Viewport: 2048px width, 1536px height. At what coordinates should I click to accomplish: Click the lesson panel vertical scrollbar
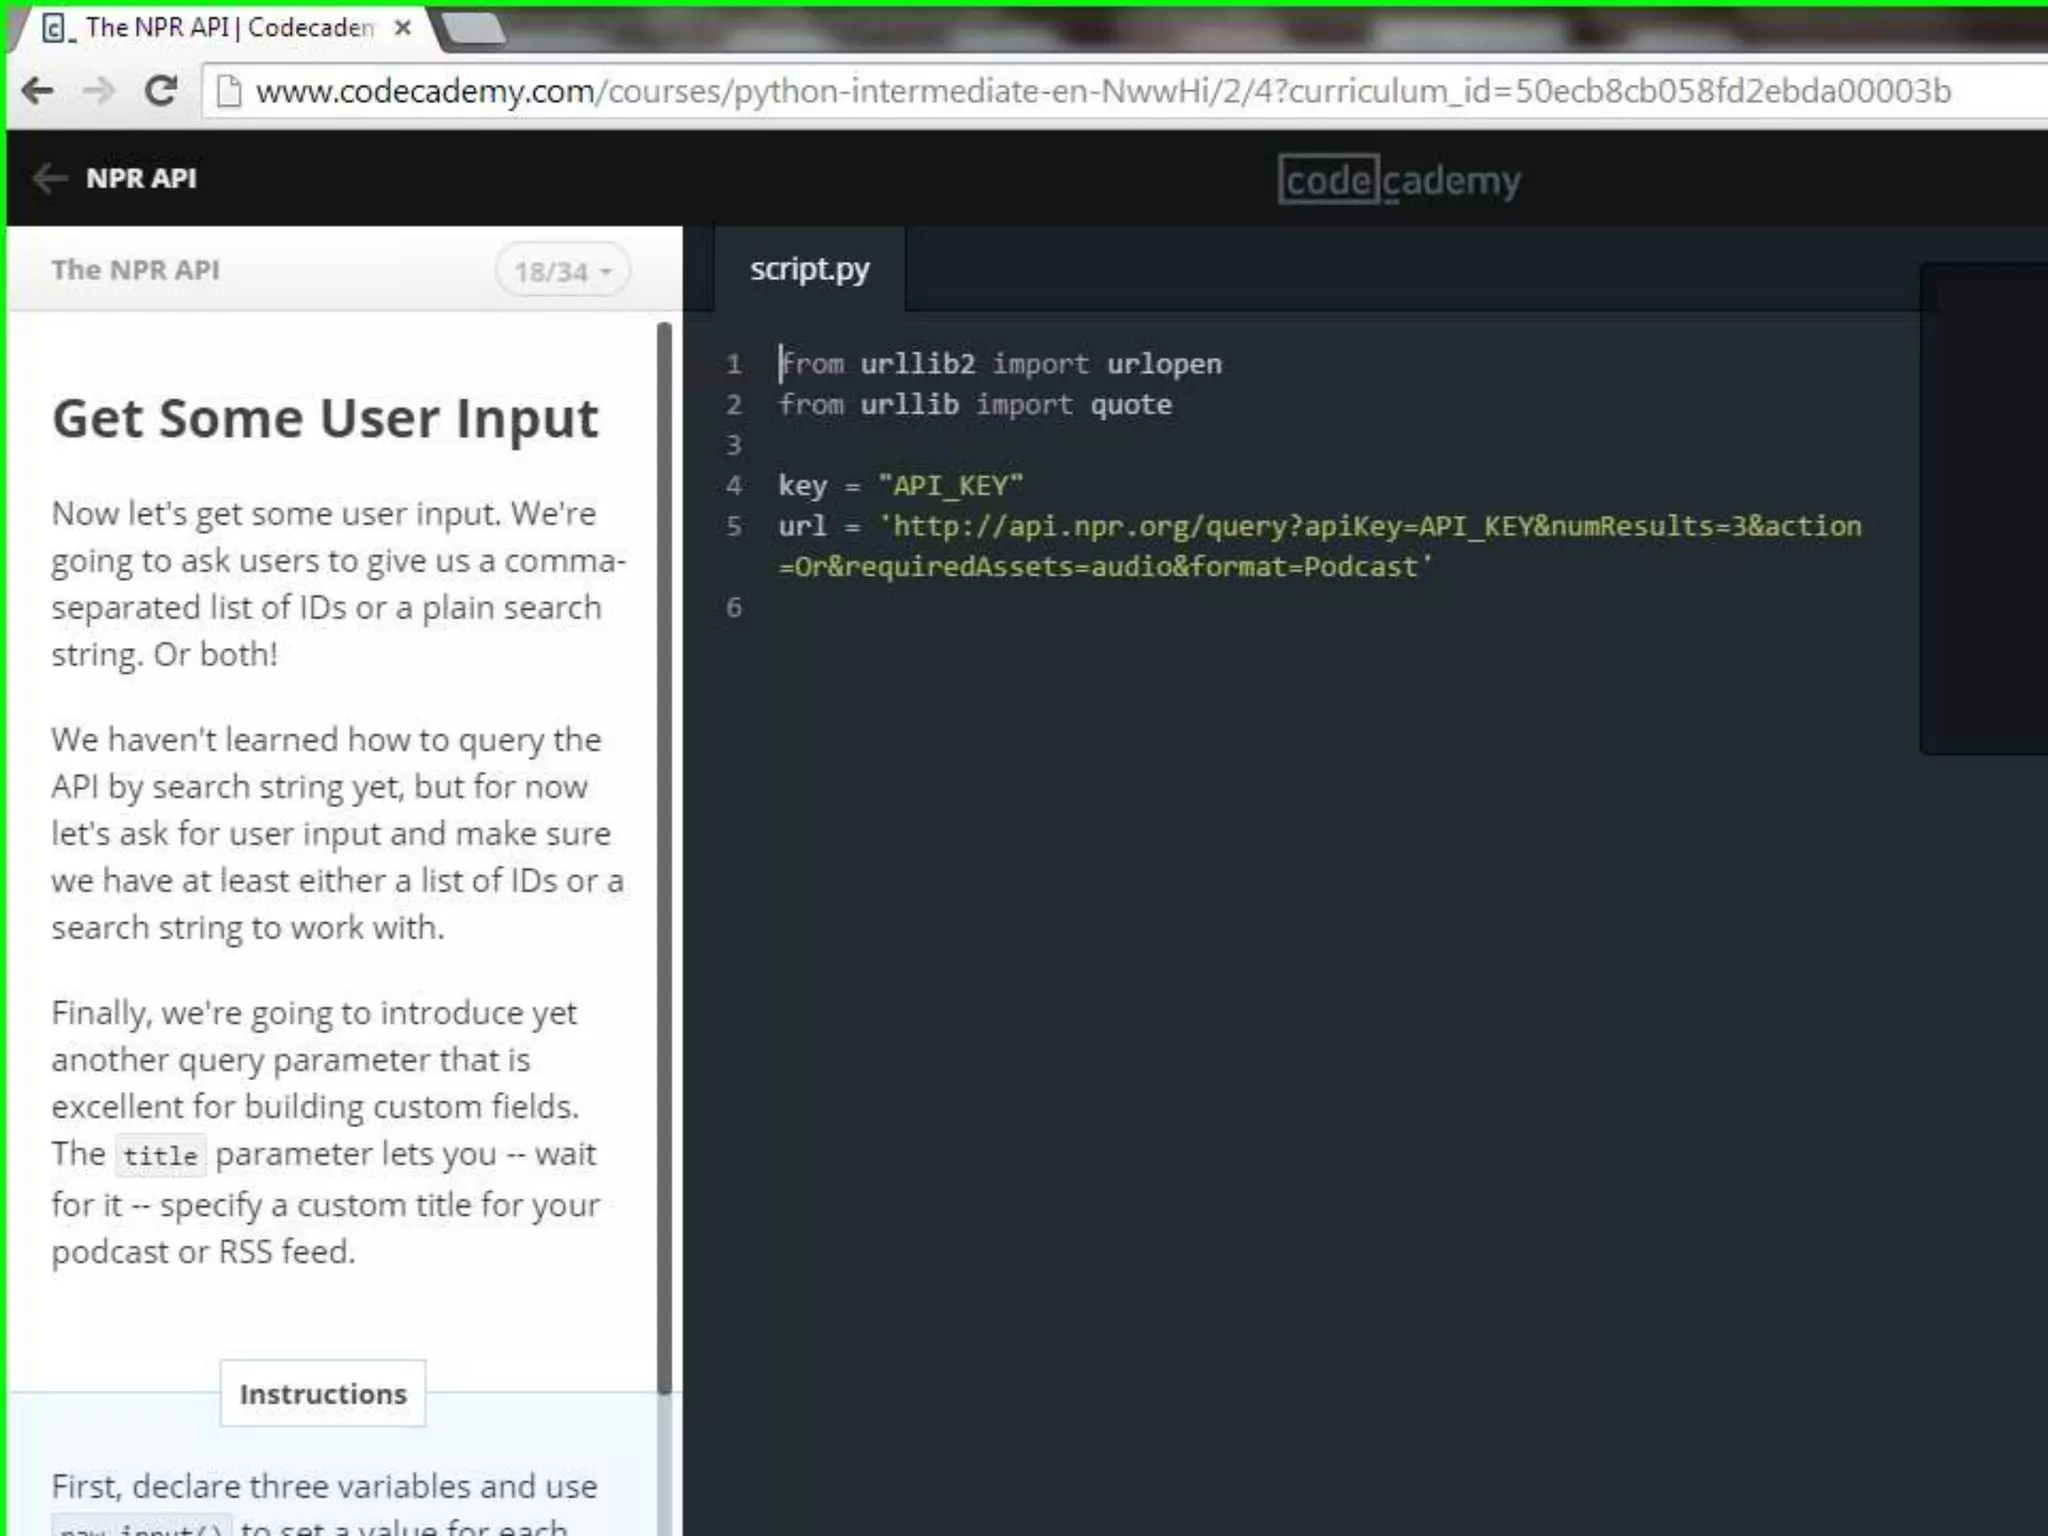pos(664,858)
